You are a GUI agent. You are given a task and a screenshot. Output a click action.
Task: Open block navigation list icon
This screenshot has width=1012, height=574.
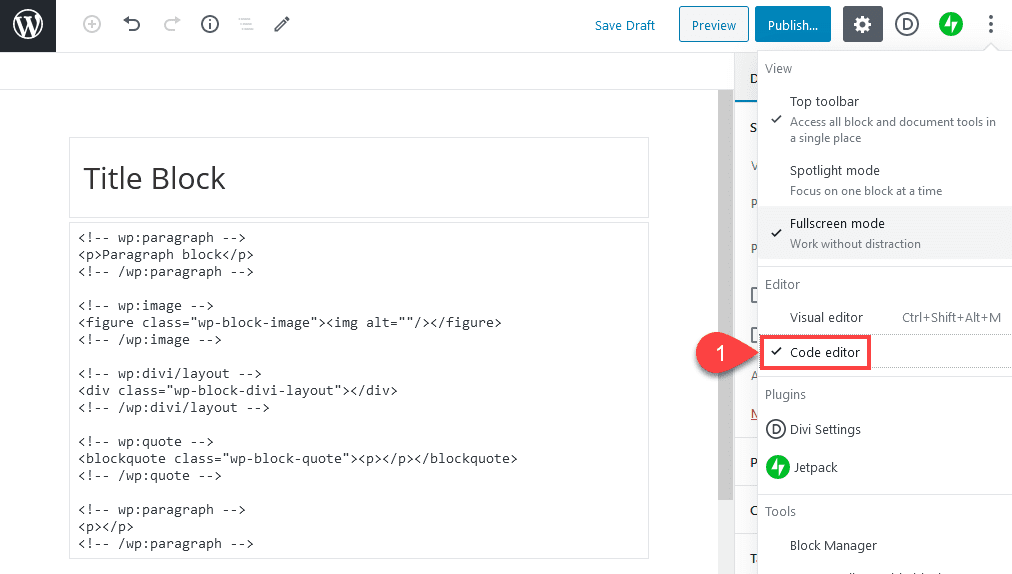(245, 25)
